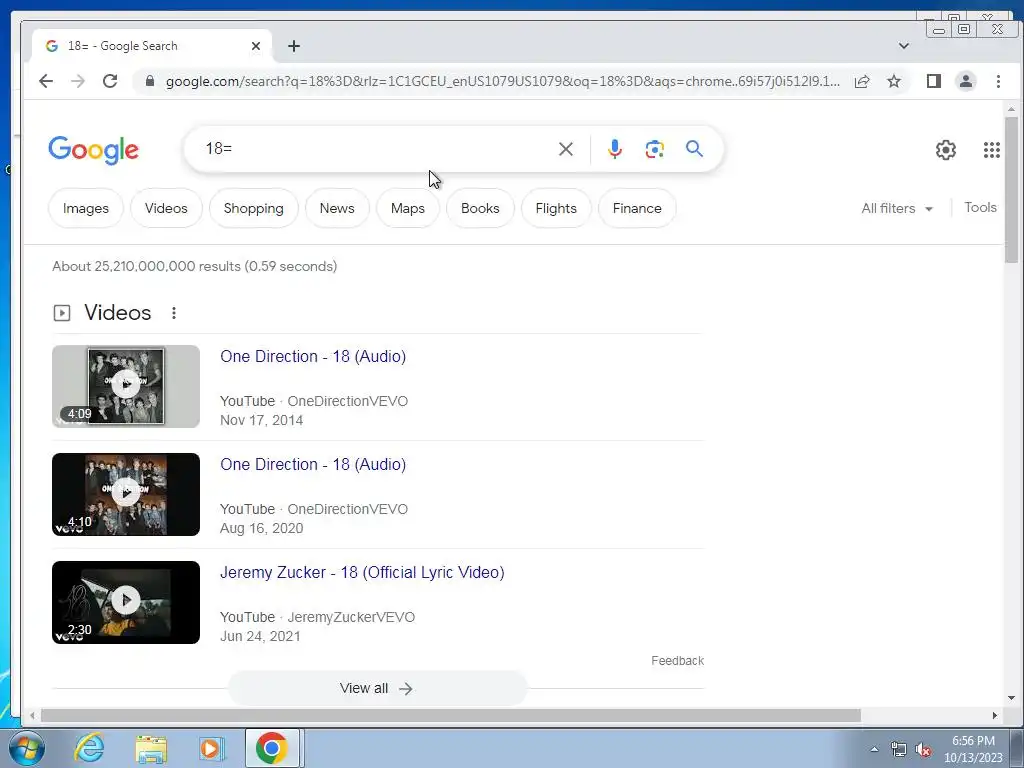Click the blue magnifier search icon
The image size is (1024, 768).
(x=694, y=149)
